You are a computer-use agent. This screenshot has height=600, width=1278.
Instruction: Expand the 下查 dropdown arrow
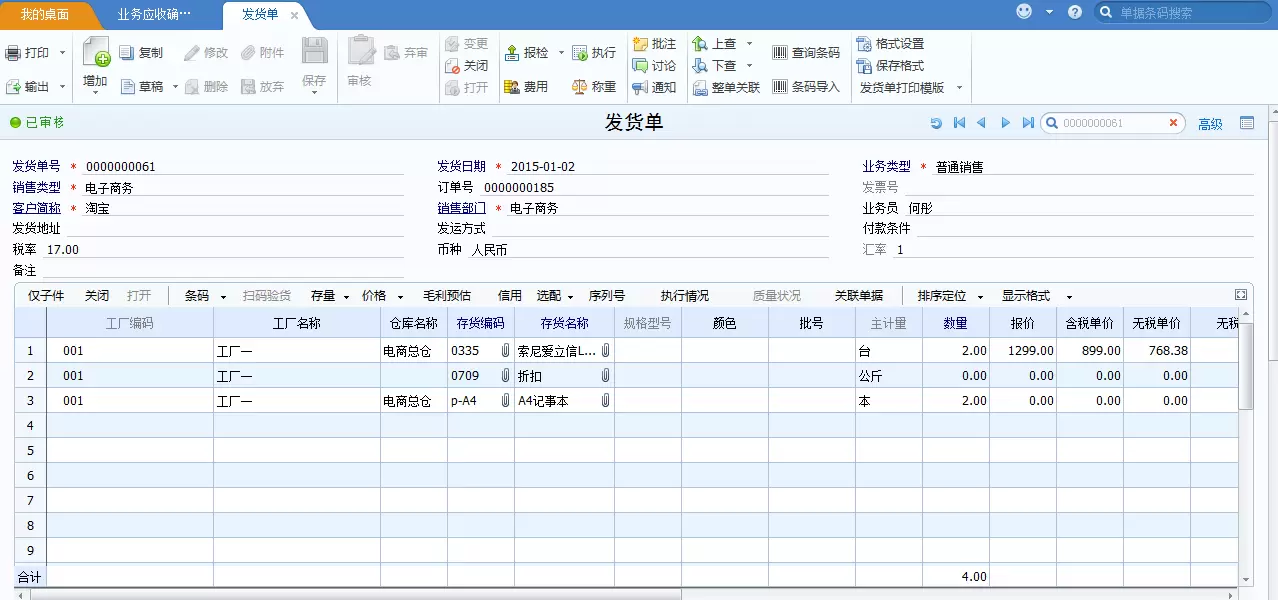click(x=749, y=66)
